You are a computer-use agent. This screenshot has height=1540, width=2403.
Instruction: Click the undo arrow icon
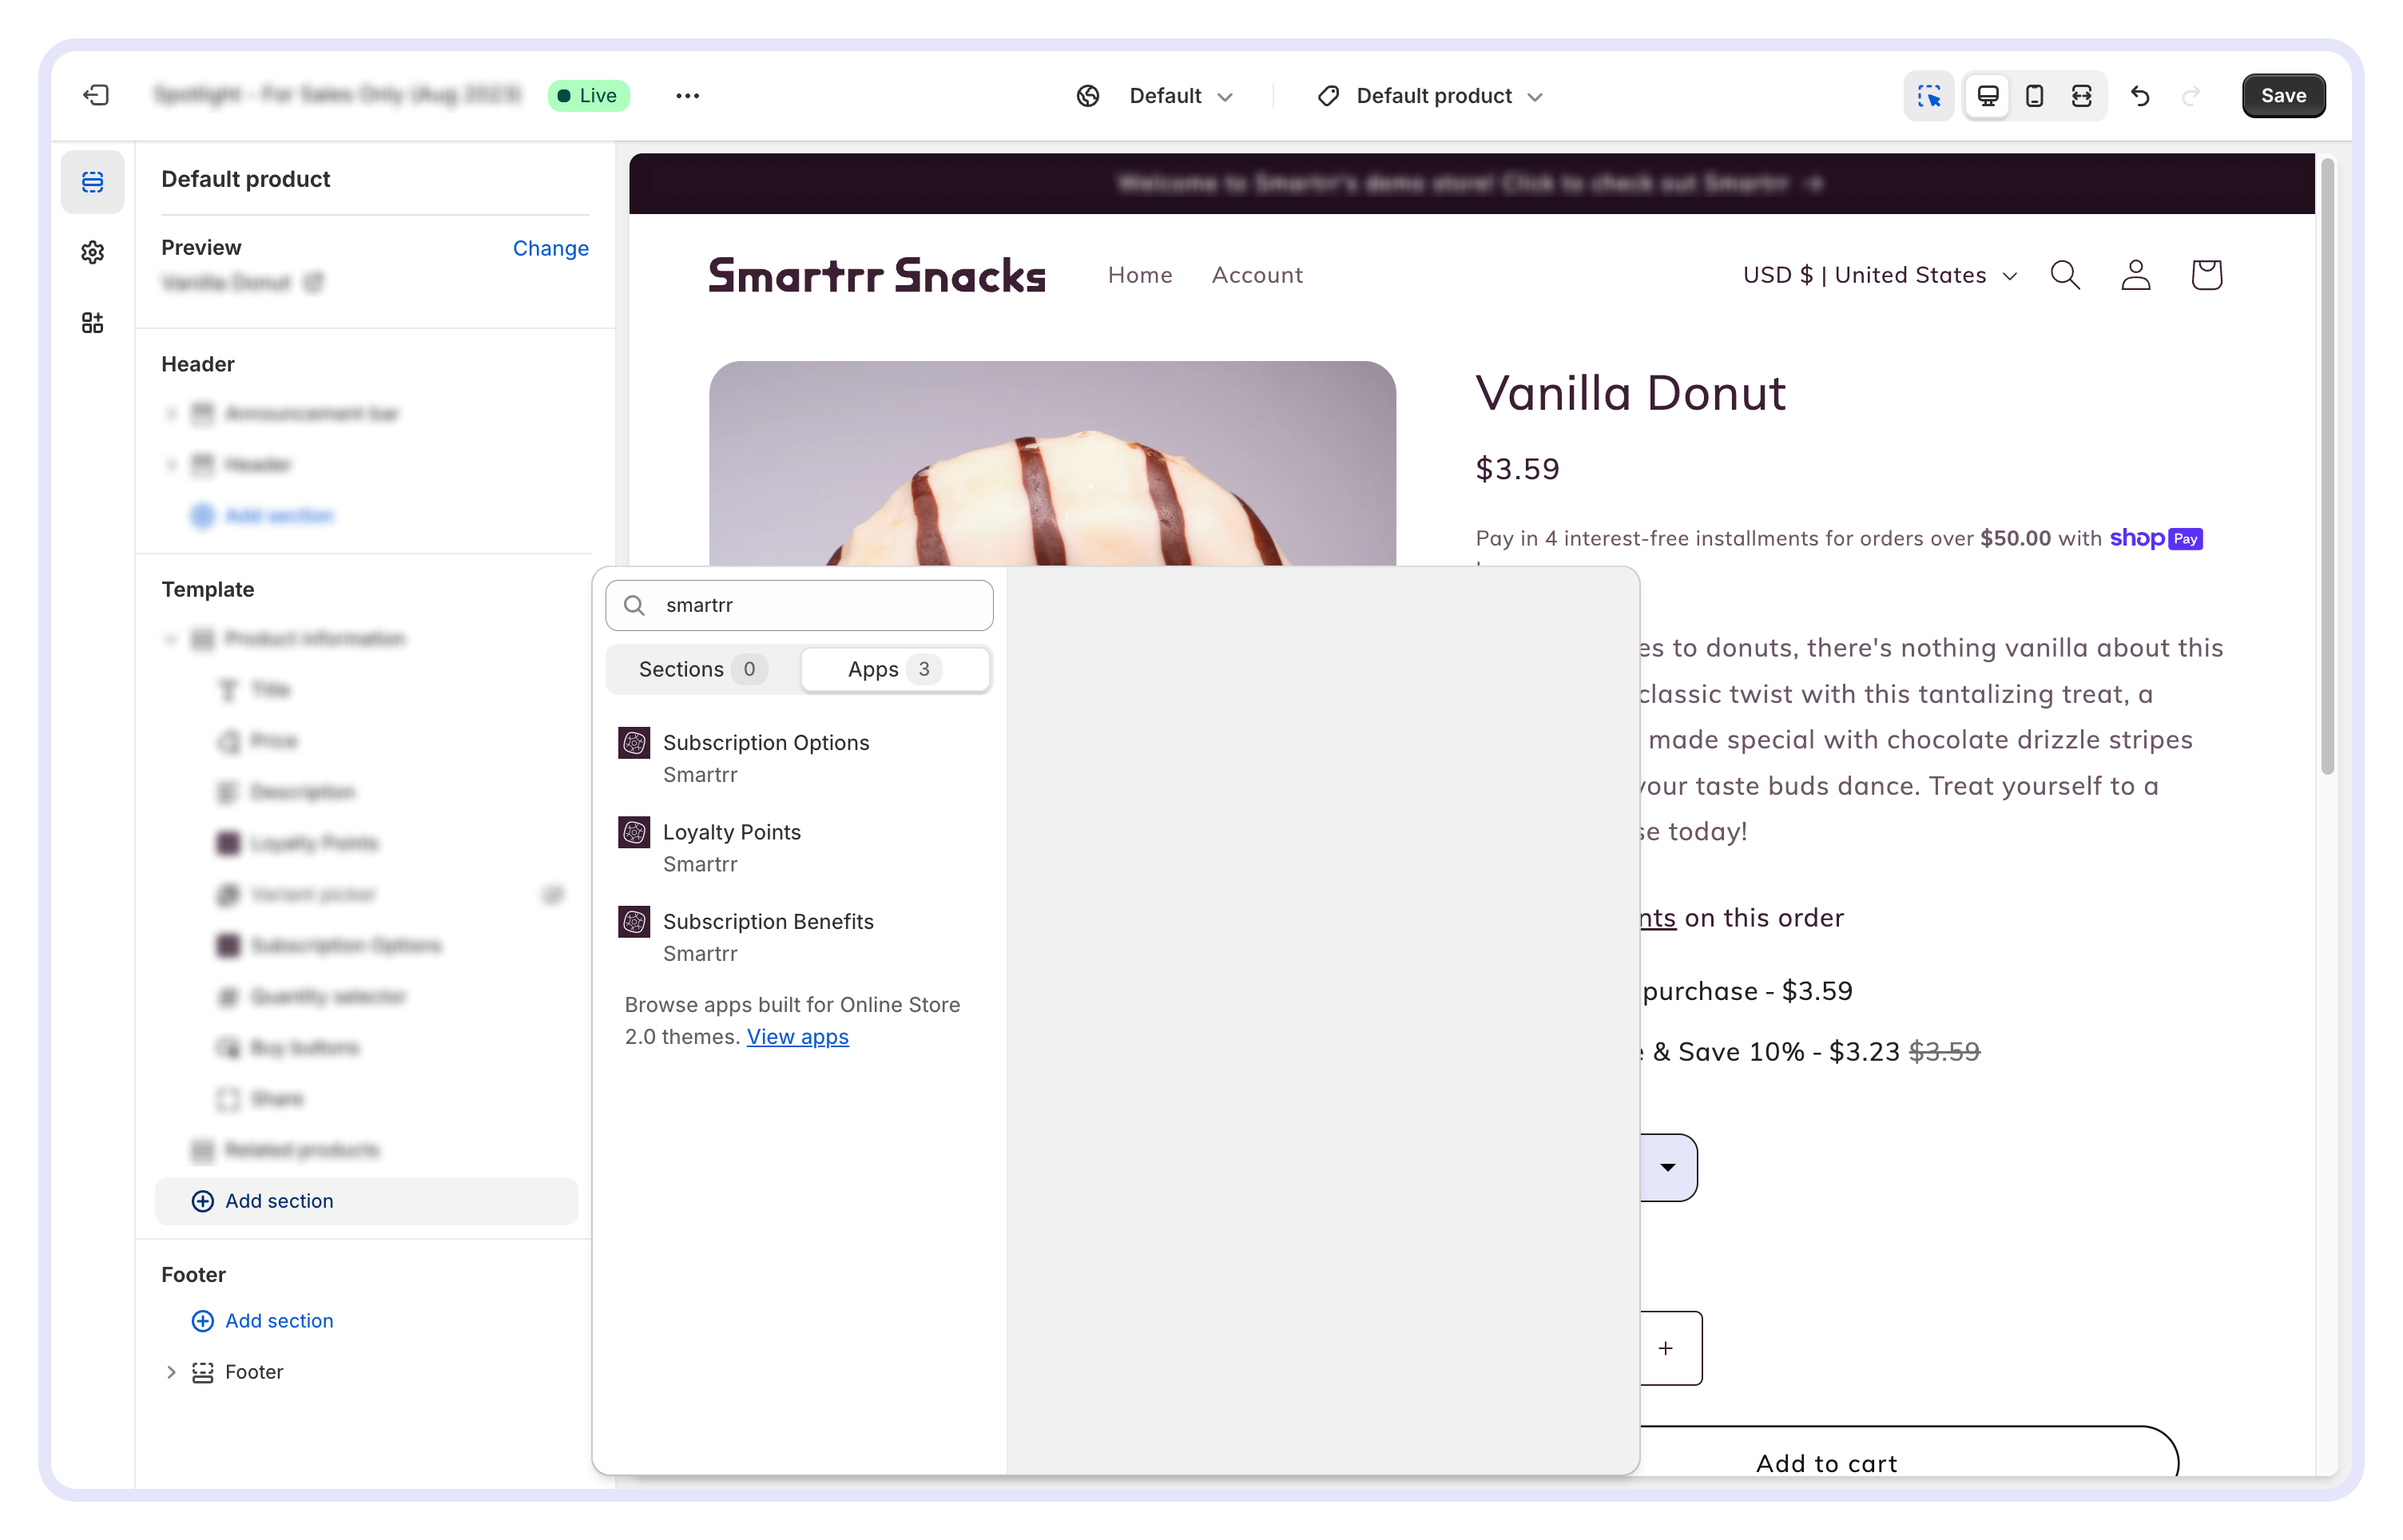tap(2140, 96)
